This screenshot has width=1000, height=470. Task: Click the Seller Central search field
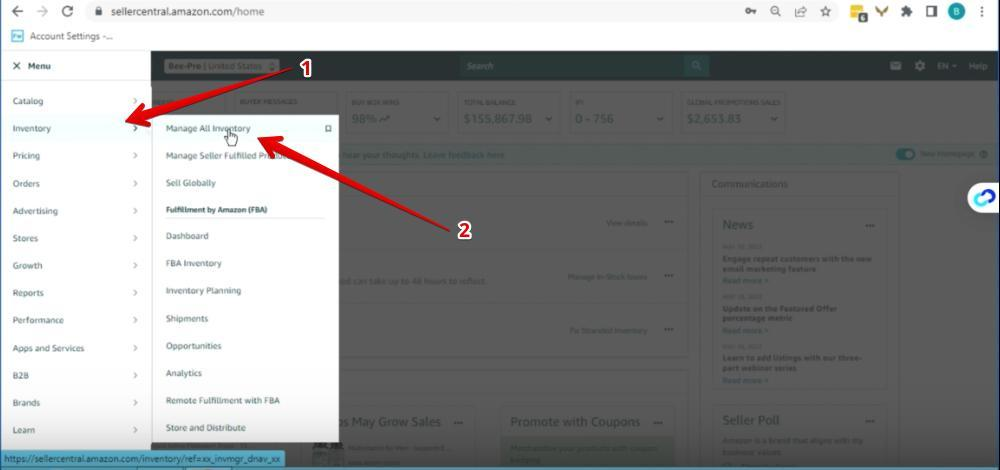click(x=572, y=66)
